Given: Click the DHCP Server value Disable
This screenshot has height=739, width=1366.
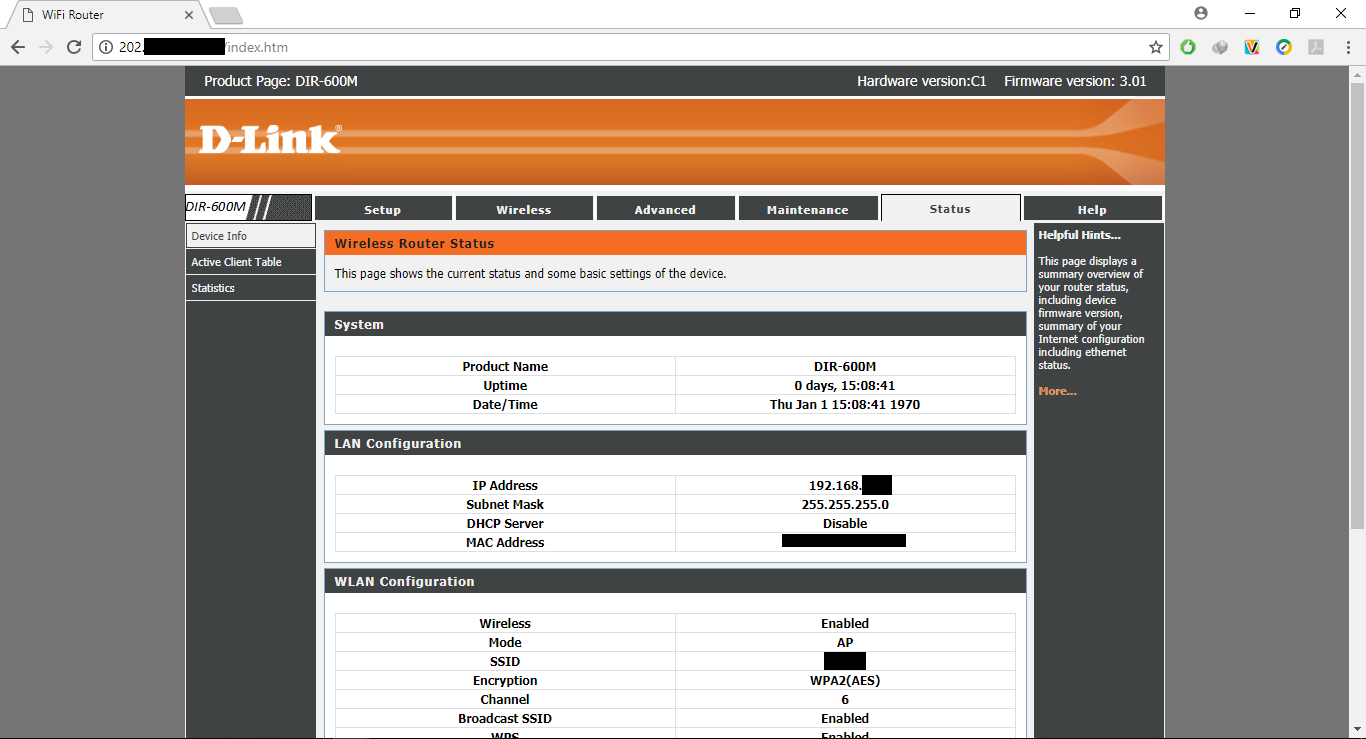Looking at the screenshot, I should (x=845, y=524).
